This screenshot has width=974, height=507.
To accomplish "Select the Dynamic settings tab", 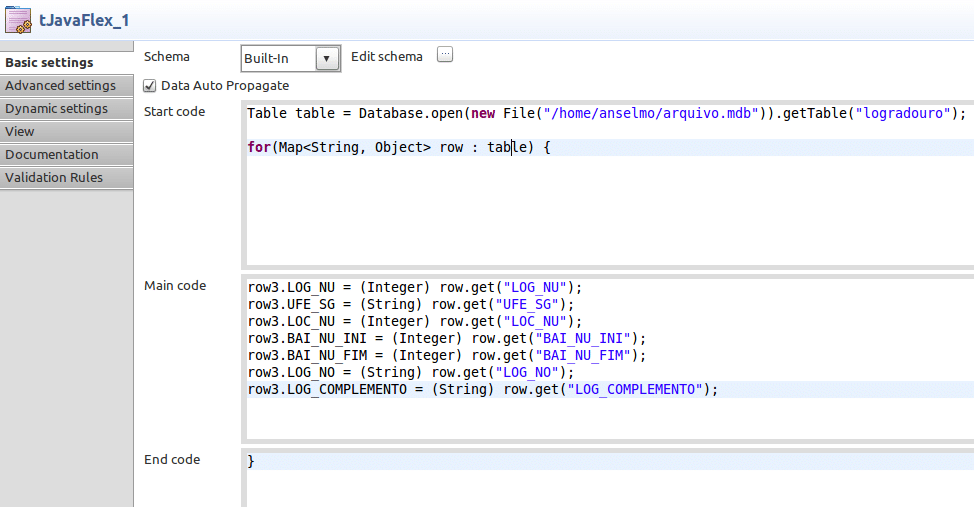I will coord(56,109).
